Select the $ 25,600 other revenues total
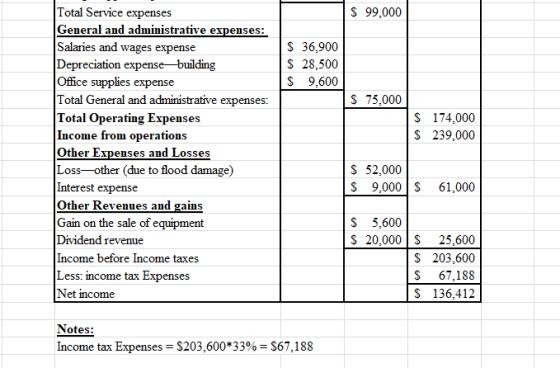The height and width of the screenshot is (368, 560). coord(444,240)
